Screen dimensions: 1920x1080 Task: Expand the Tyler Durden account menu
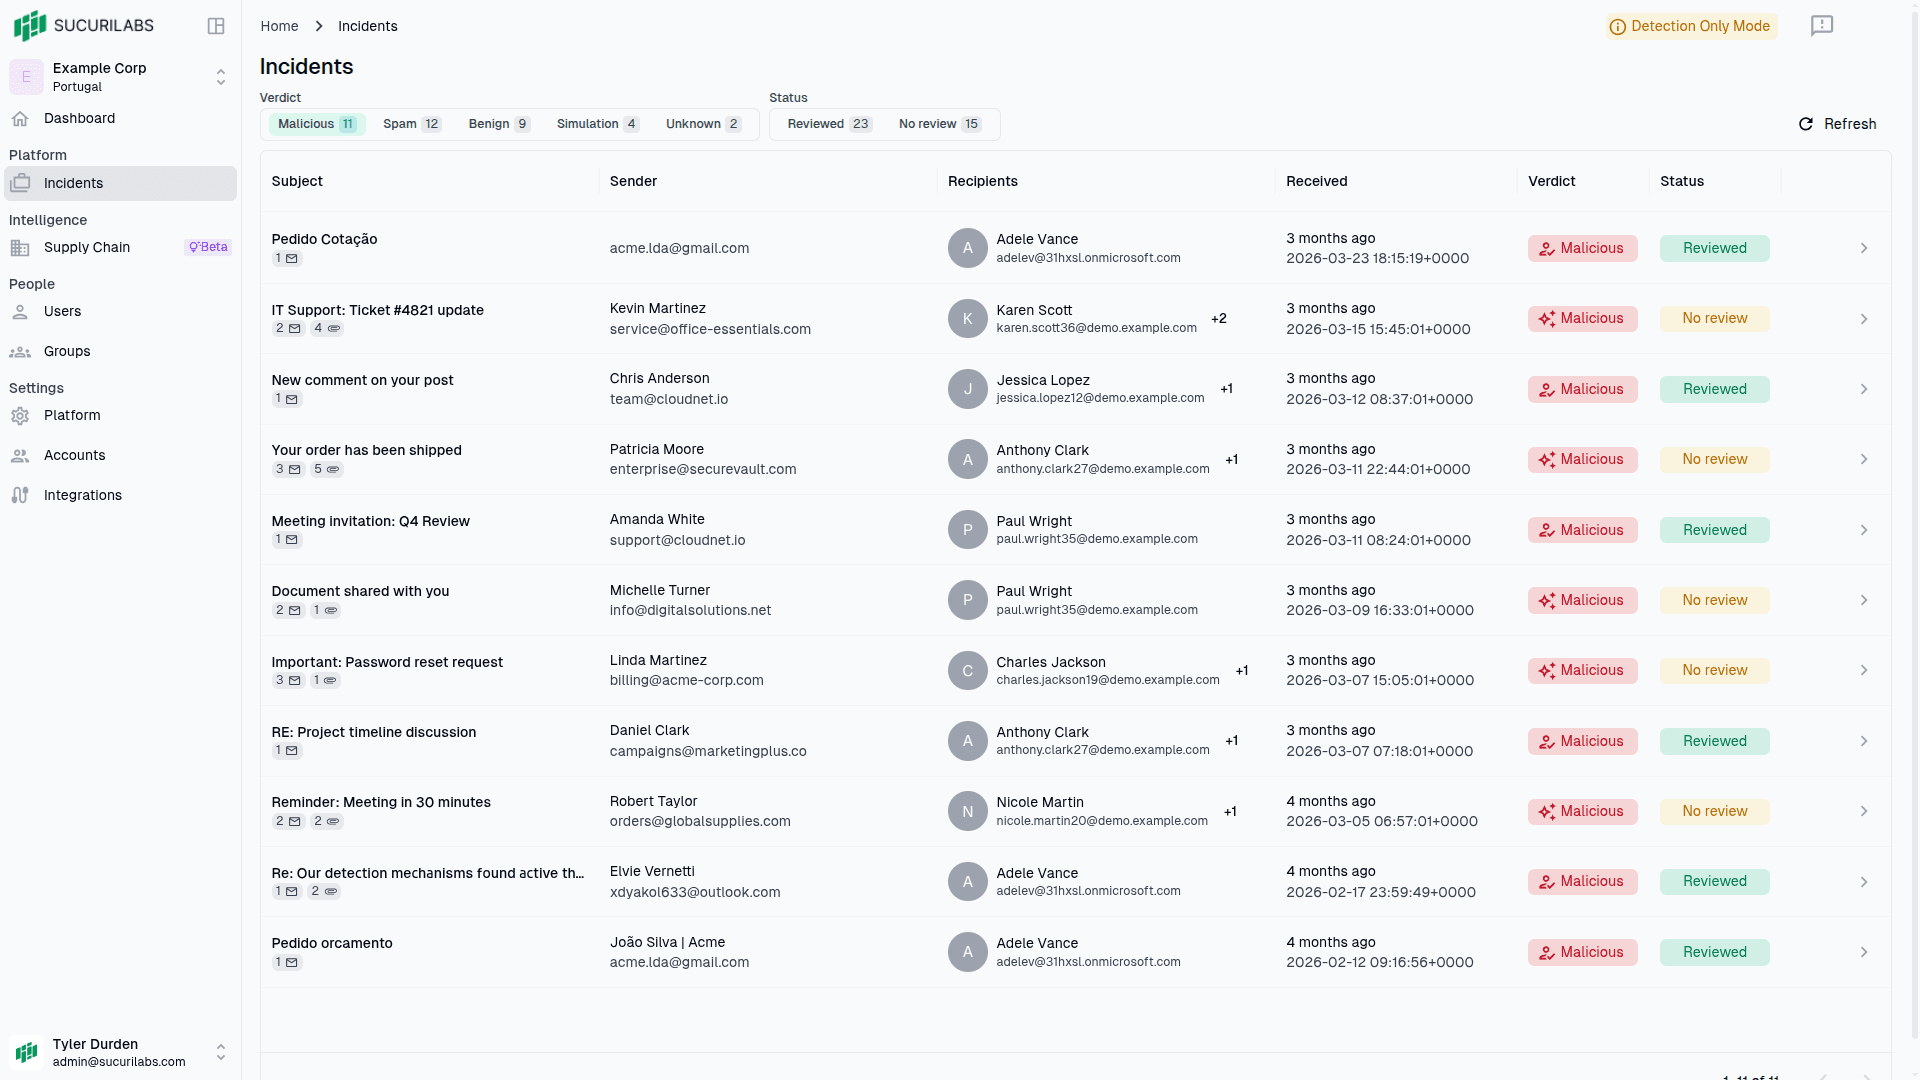coord(221,1052)
